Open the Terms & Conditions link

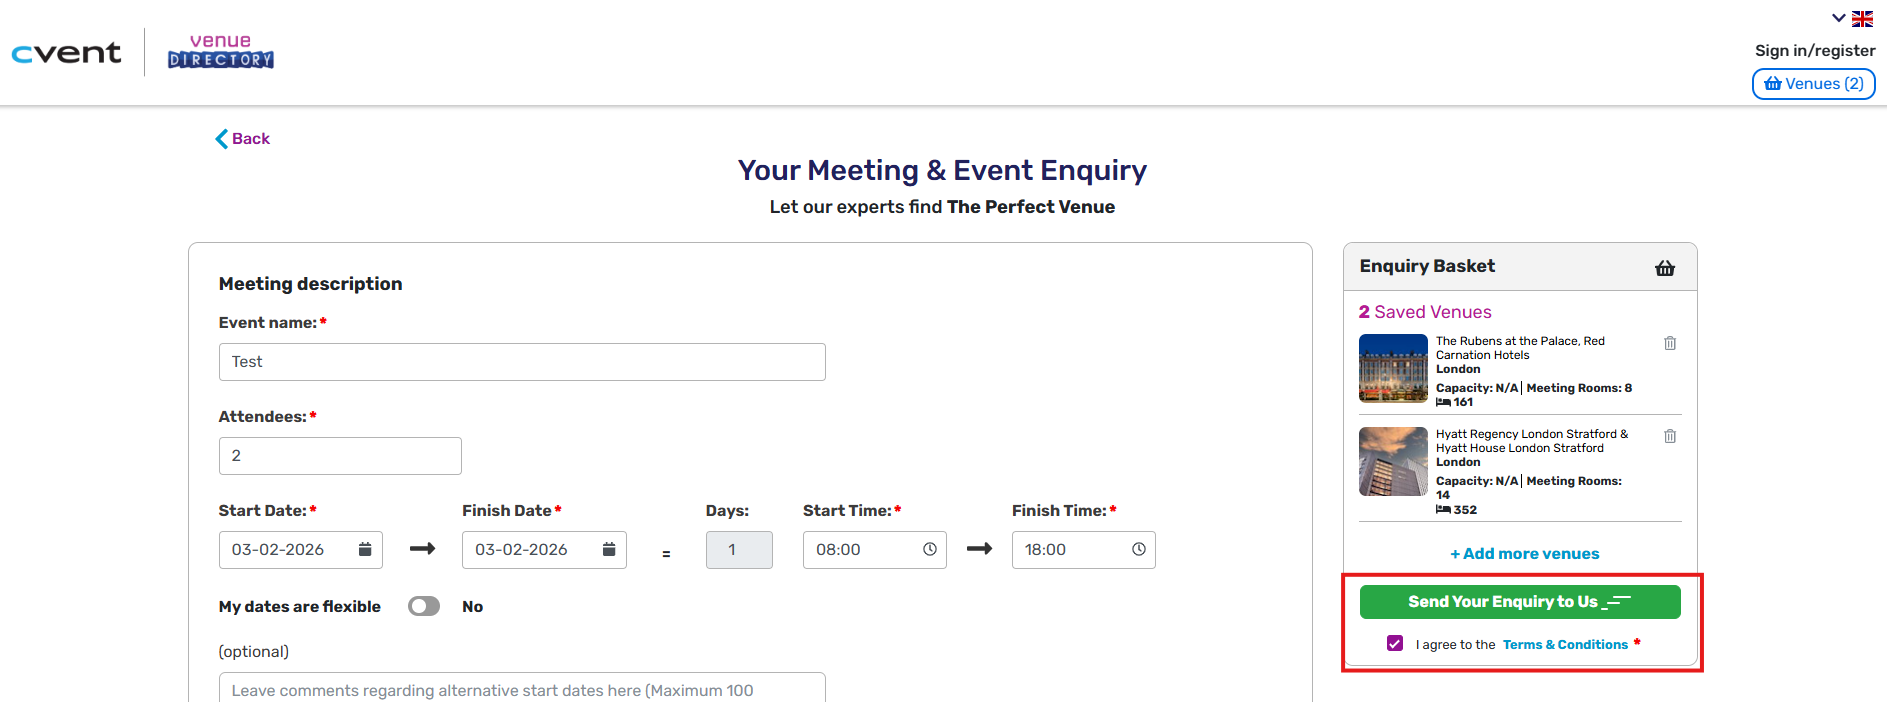(x=1565, y=645)
